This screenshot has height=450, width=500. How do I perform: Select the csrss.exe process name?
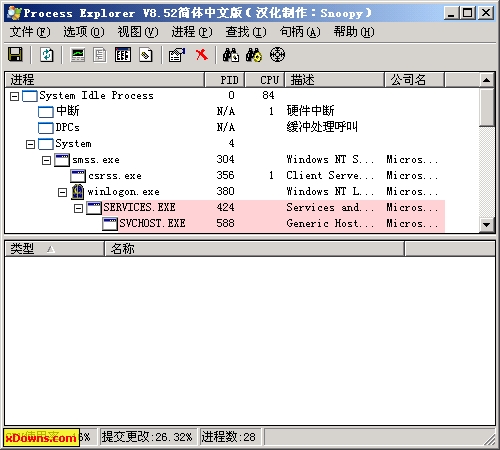115,176
